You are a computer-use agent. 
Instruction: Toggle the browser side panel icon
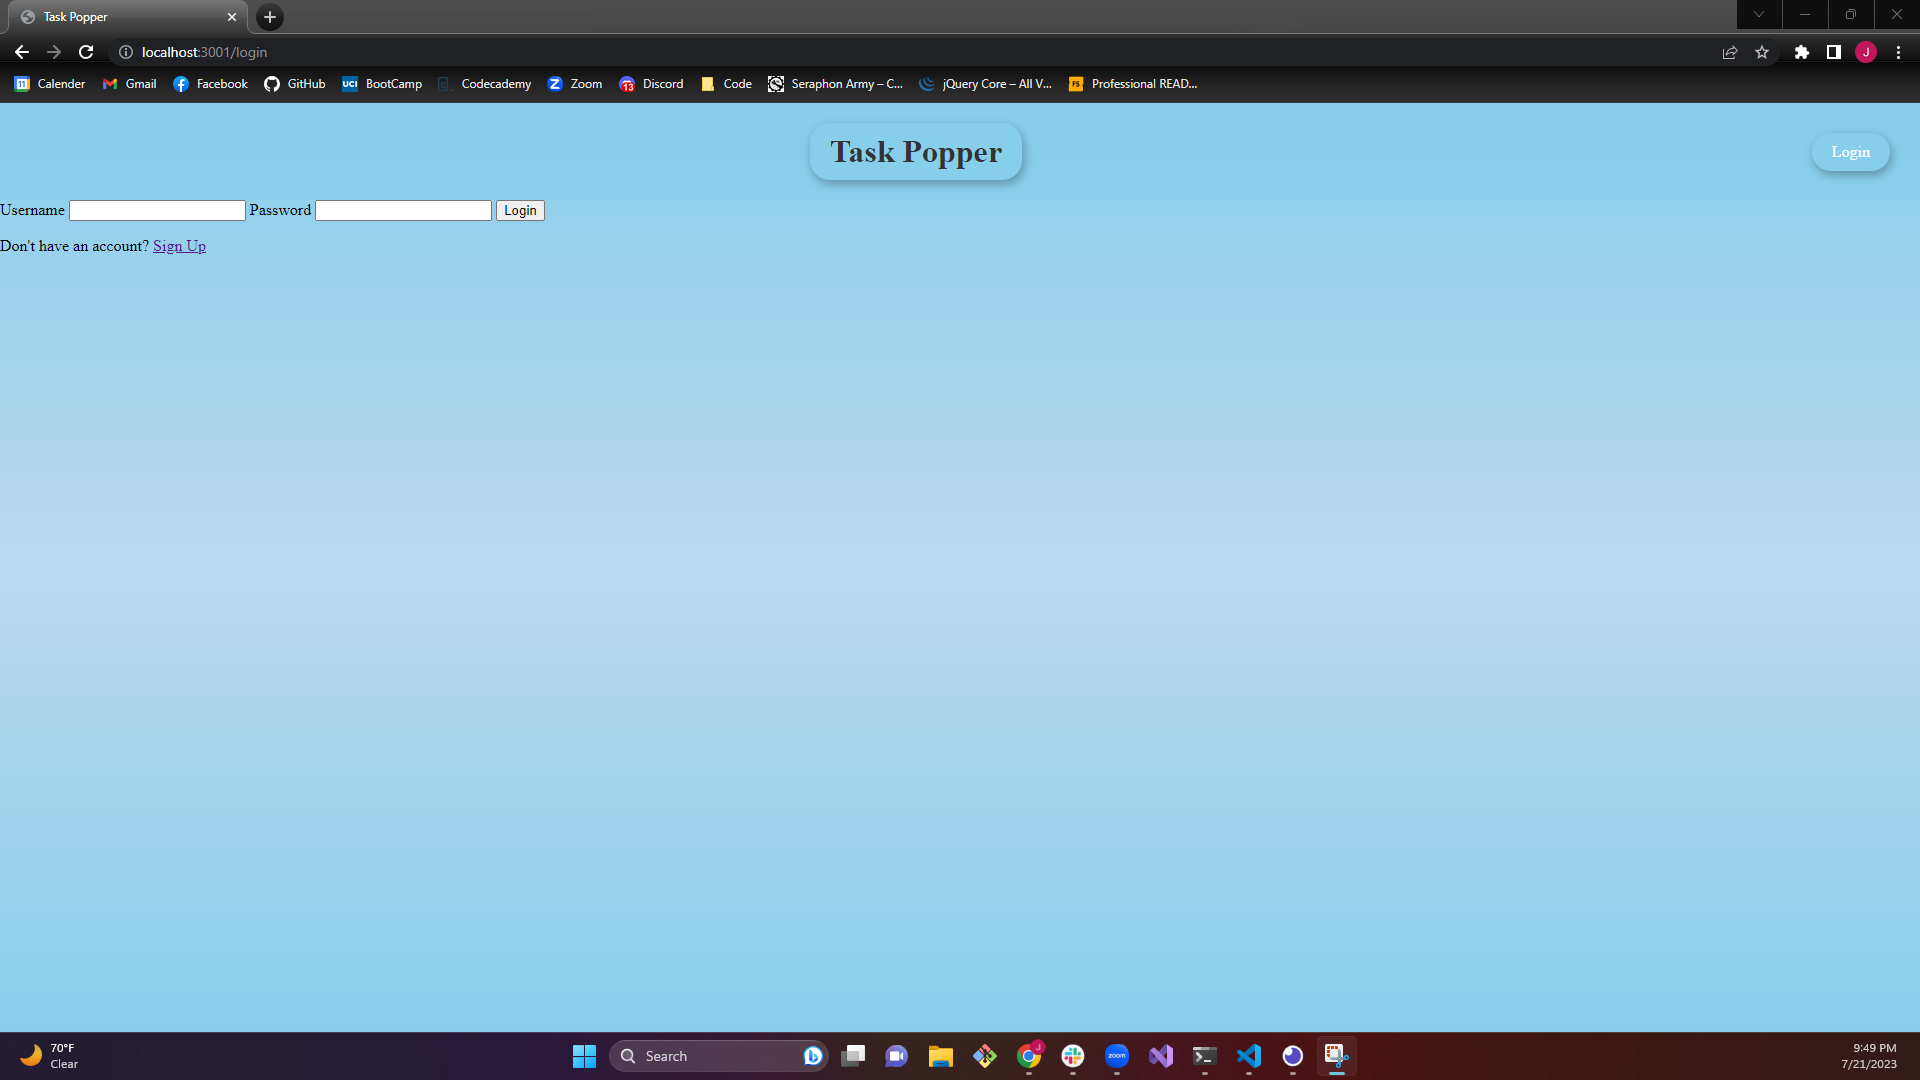coord(1834,52)
